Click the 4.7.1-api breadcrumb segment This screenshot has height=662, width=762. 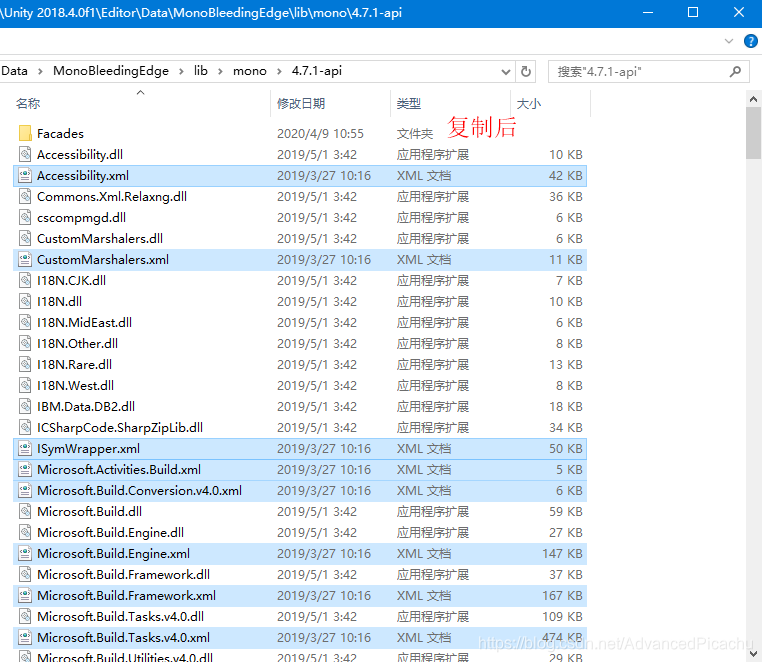pyautogui.click(x=317, y=71)
